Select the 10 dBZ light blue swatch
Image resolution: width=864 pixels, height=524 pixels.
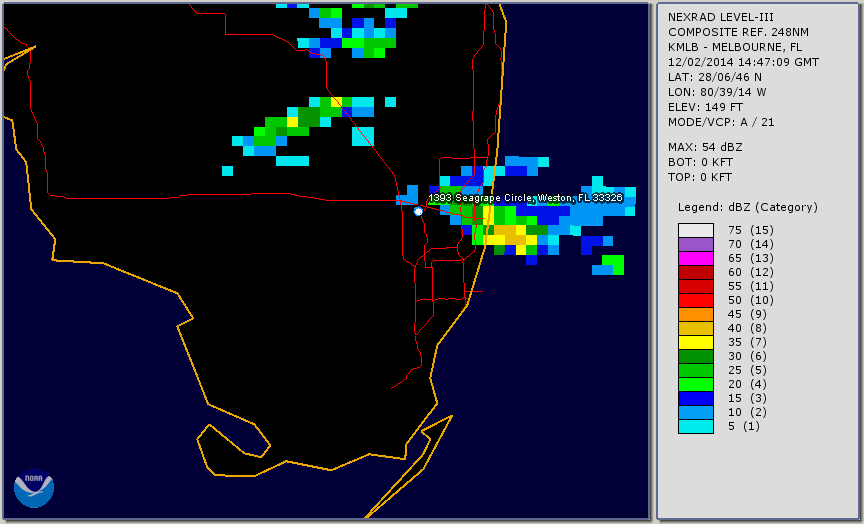[x=695, y=413]
